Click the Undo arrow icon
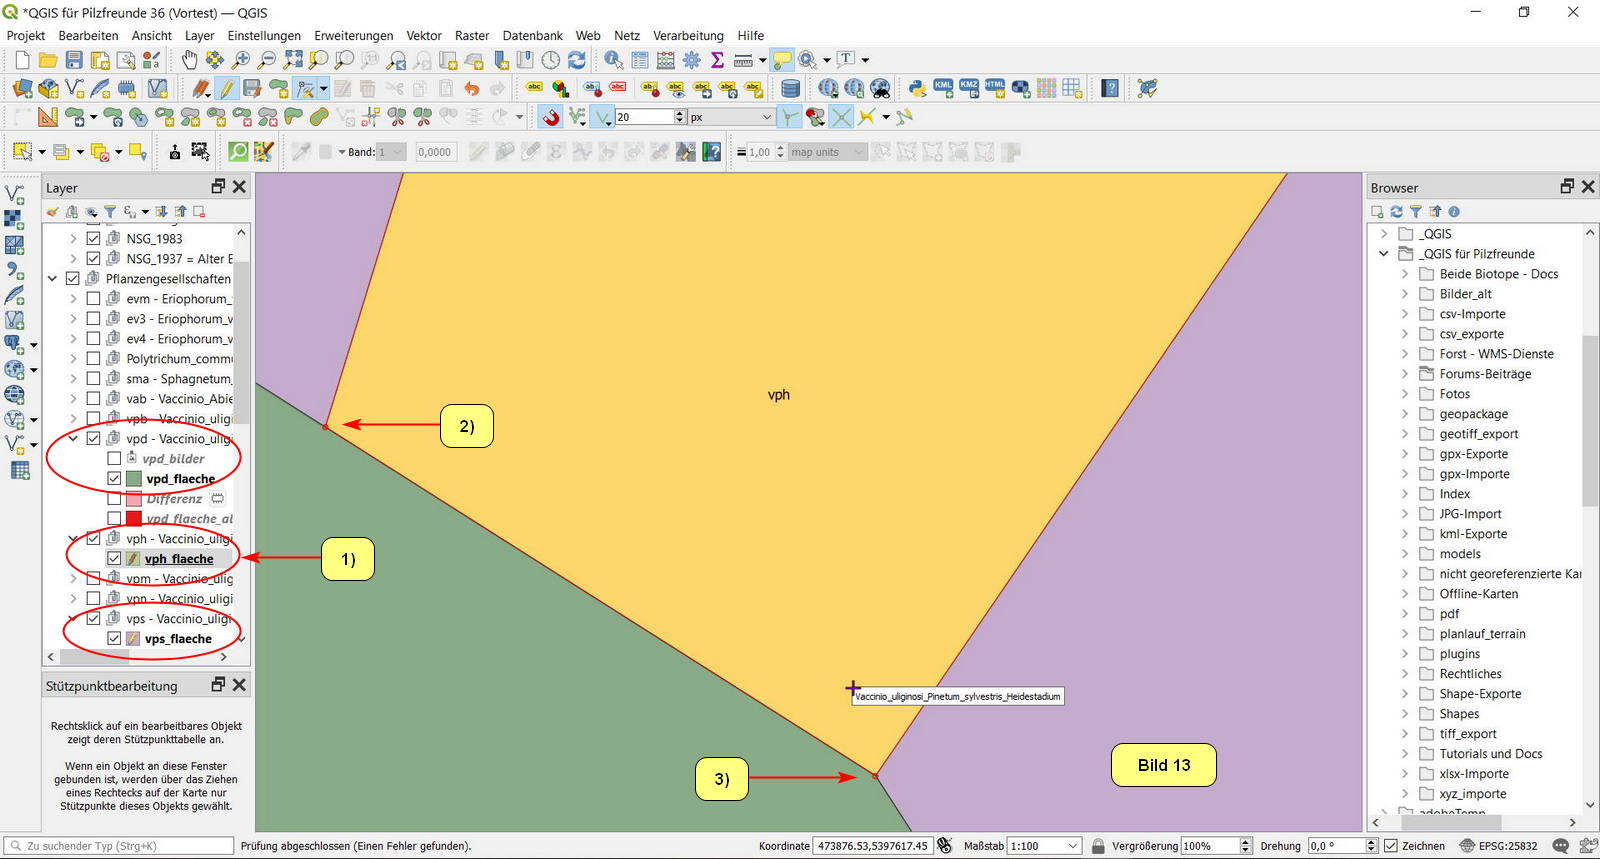This screenshot has height=859, width=1600. 472,89
